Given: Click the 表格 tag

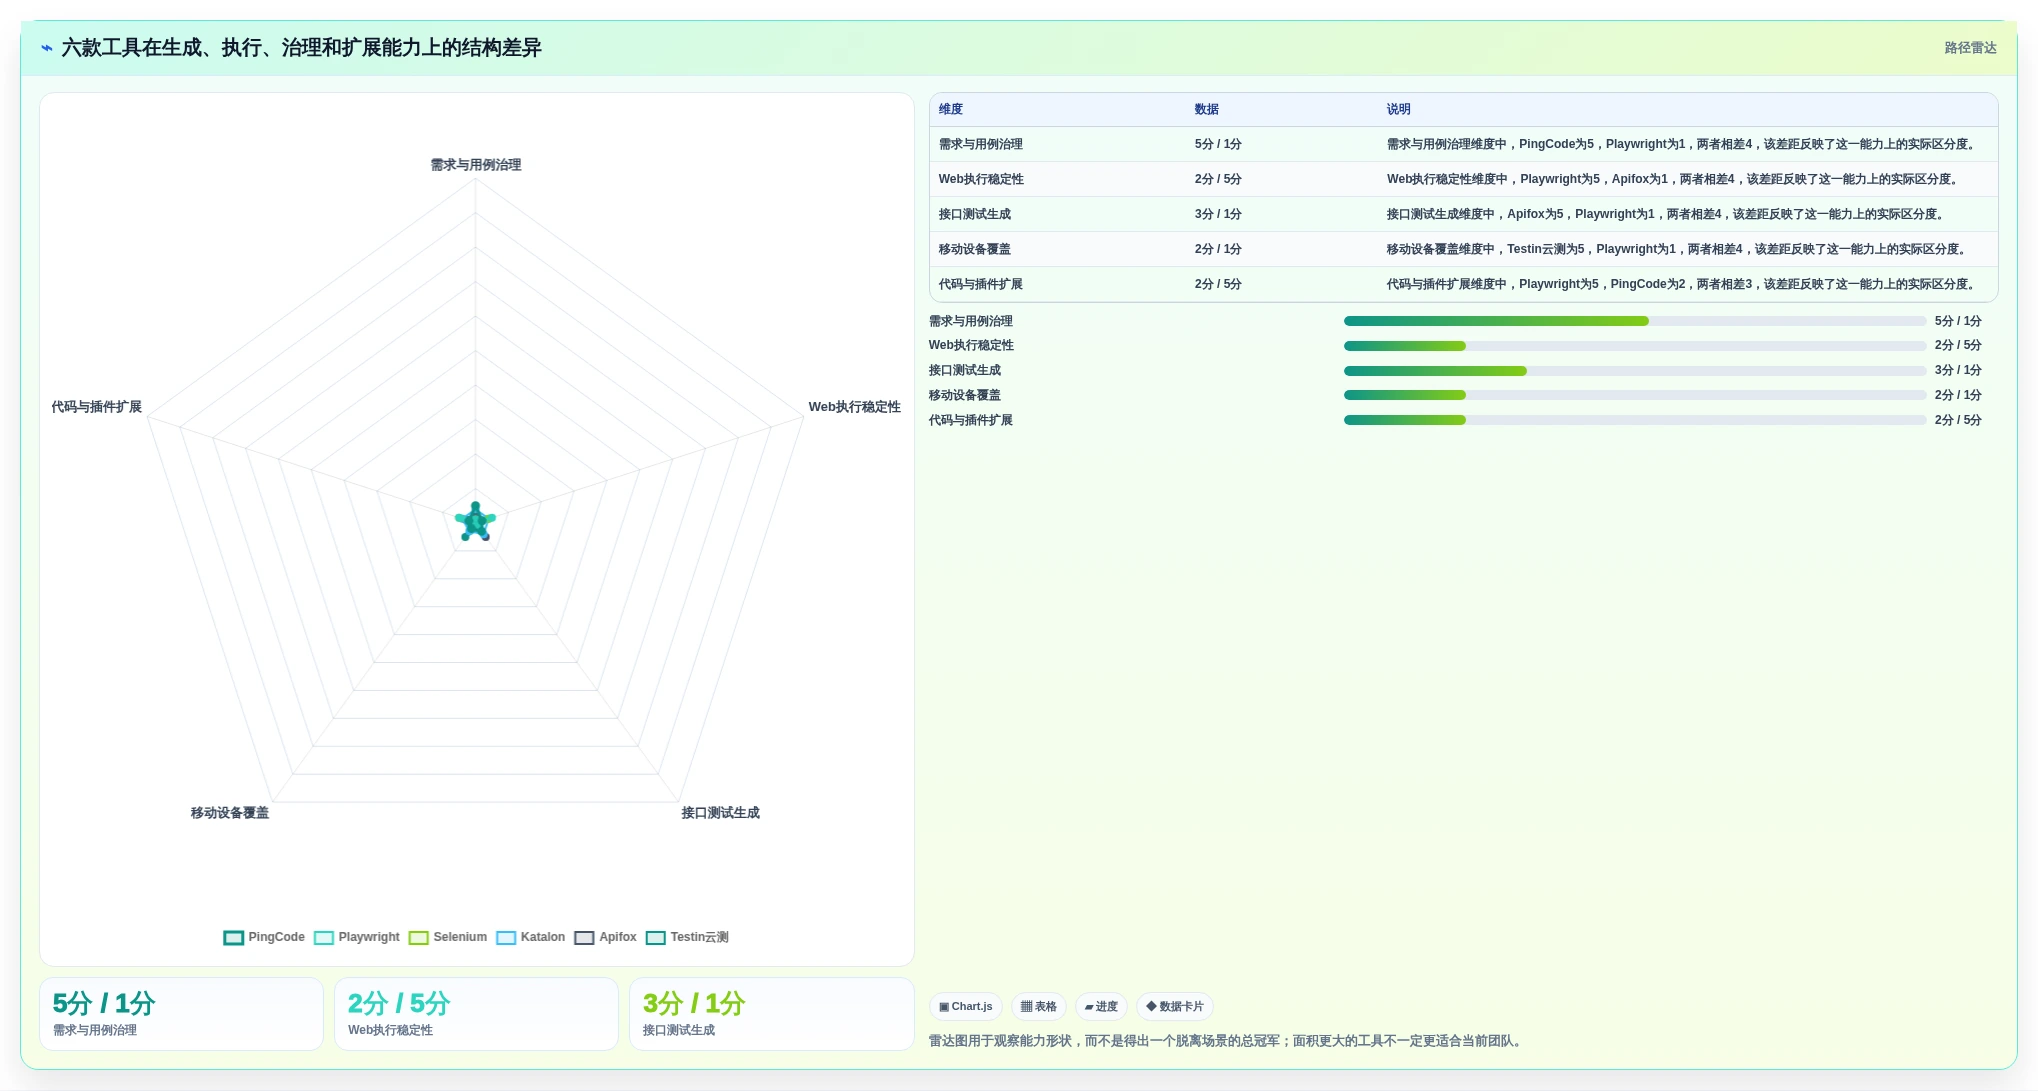Looking at the screenshot, I should pyautogui.click(x=1039, y=1007).
